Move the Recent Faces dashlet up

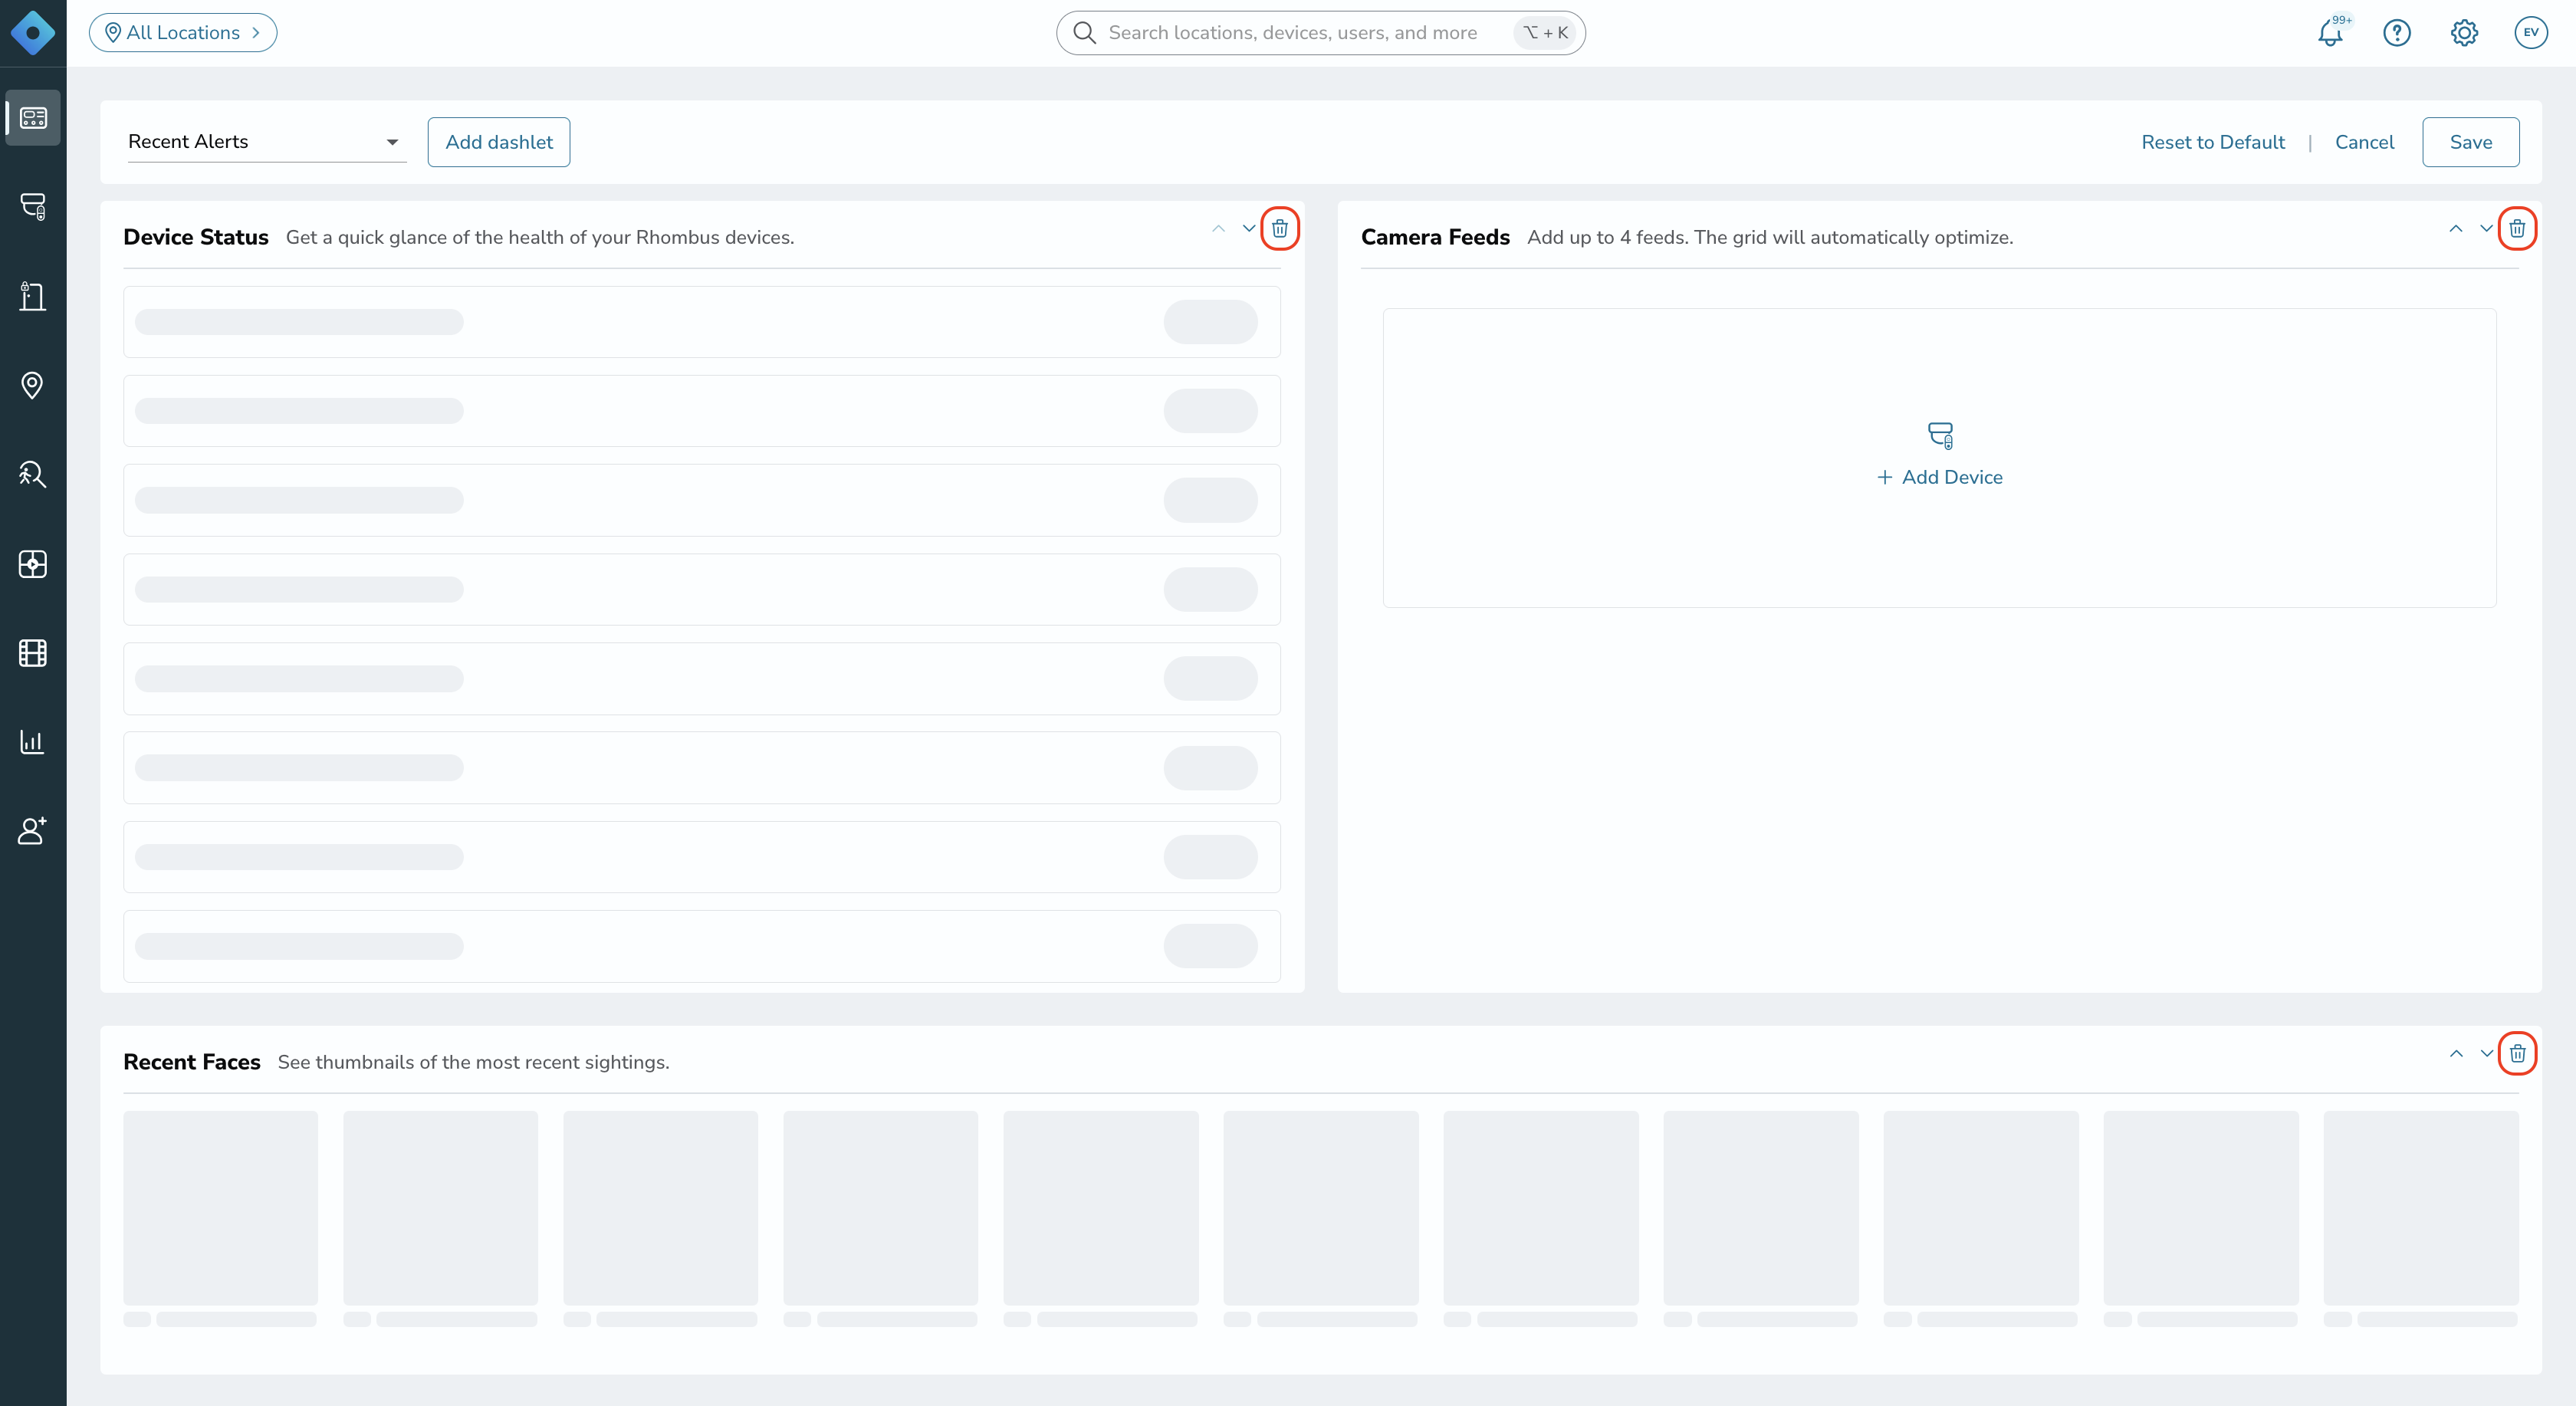click(2456, 1053)
